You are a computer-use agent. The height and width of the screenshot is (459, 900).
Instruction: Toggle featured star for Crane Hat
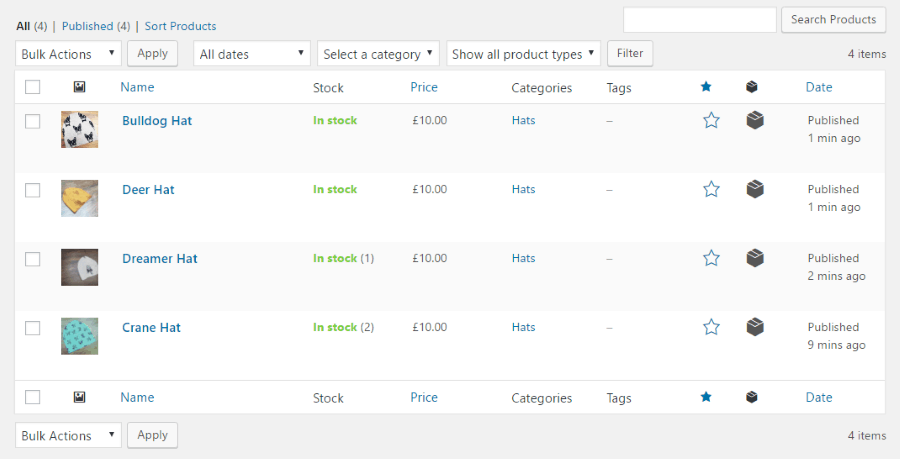(x=711, y=327)
